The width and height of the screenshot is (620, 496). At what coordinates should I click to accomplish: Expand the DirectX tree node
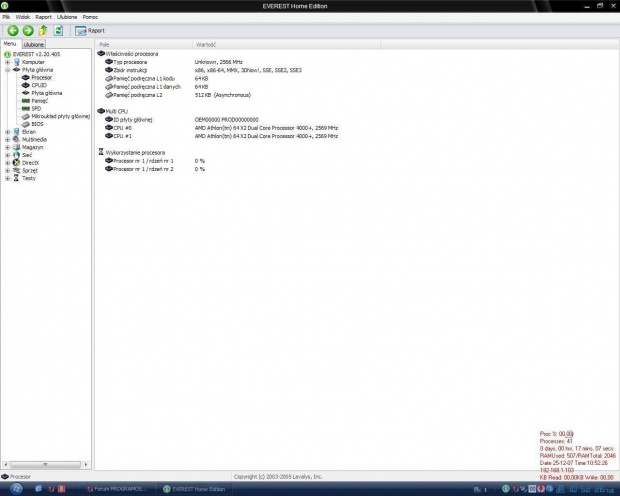pos(7,163)
